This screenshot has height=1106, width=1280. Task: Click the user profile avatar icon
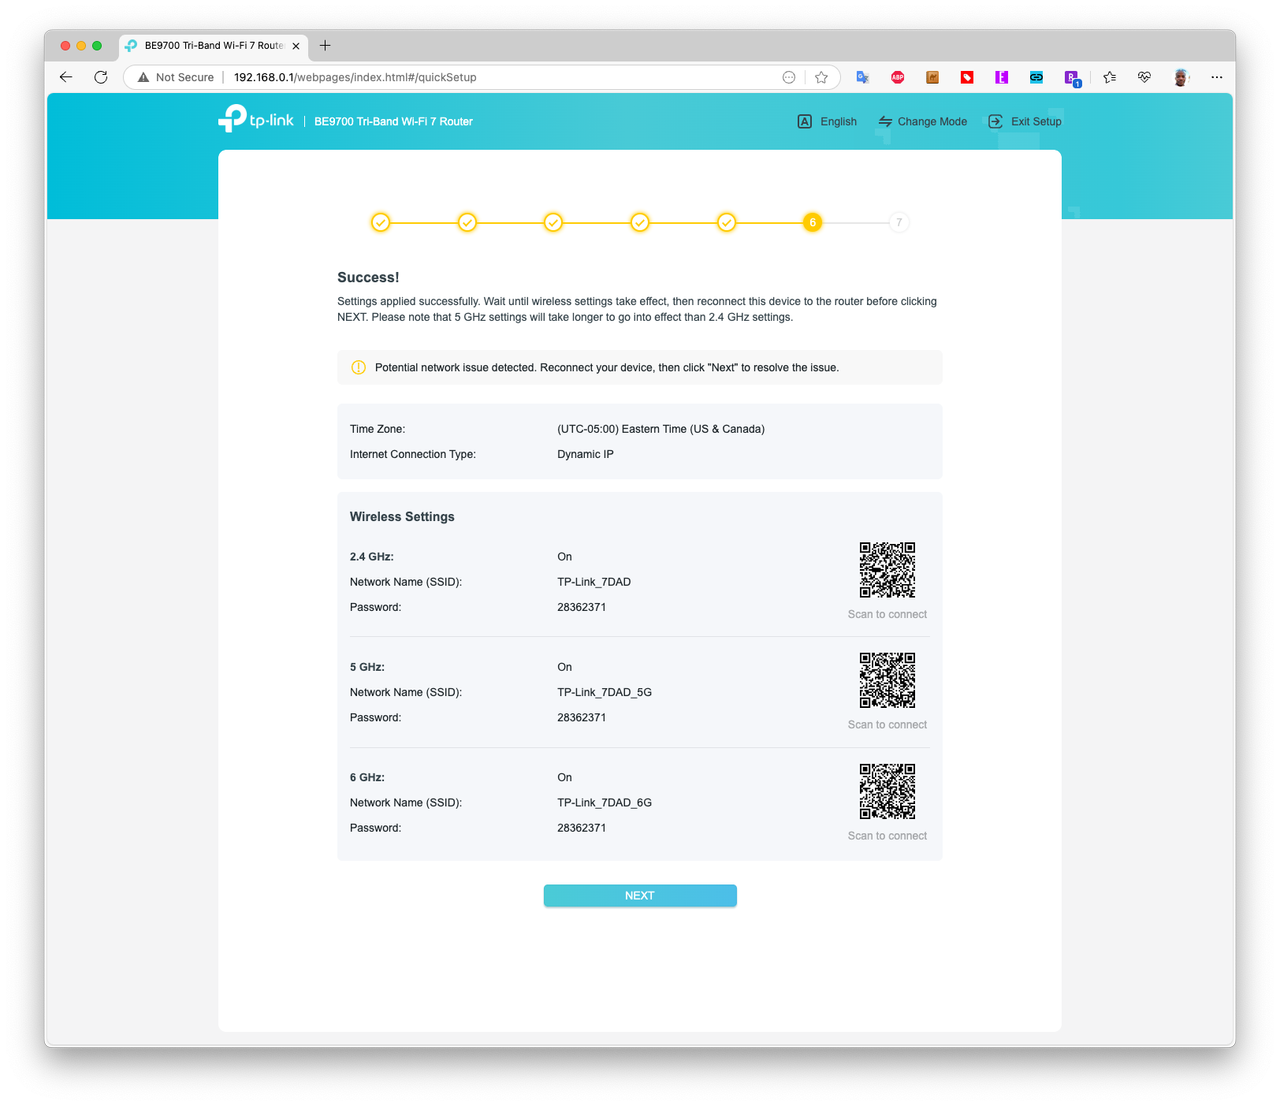(x=1181, y=77)
